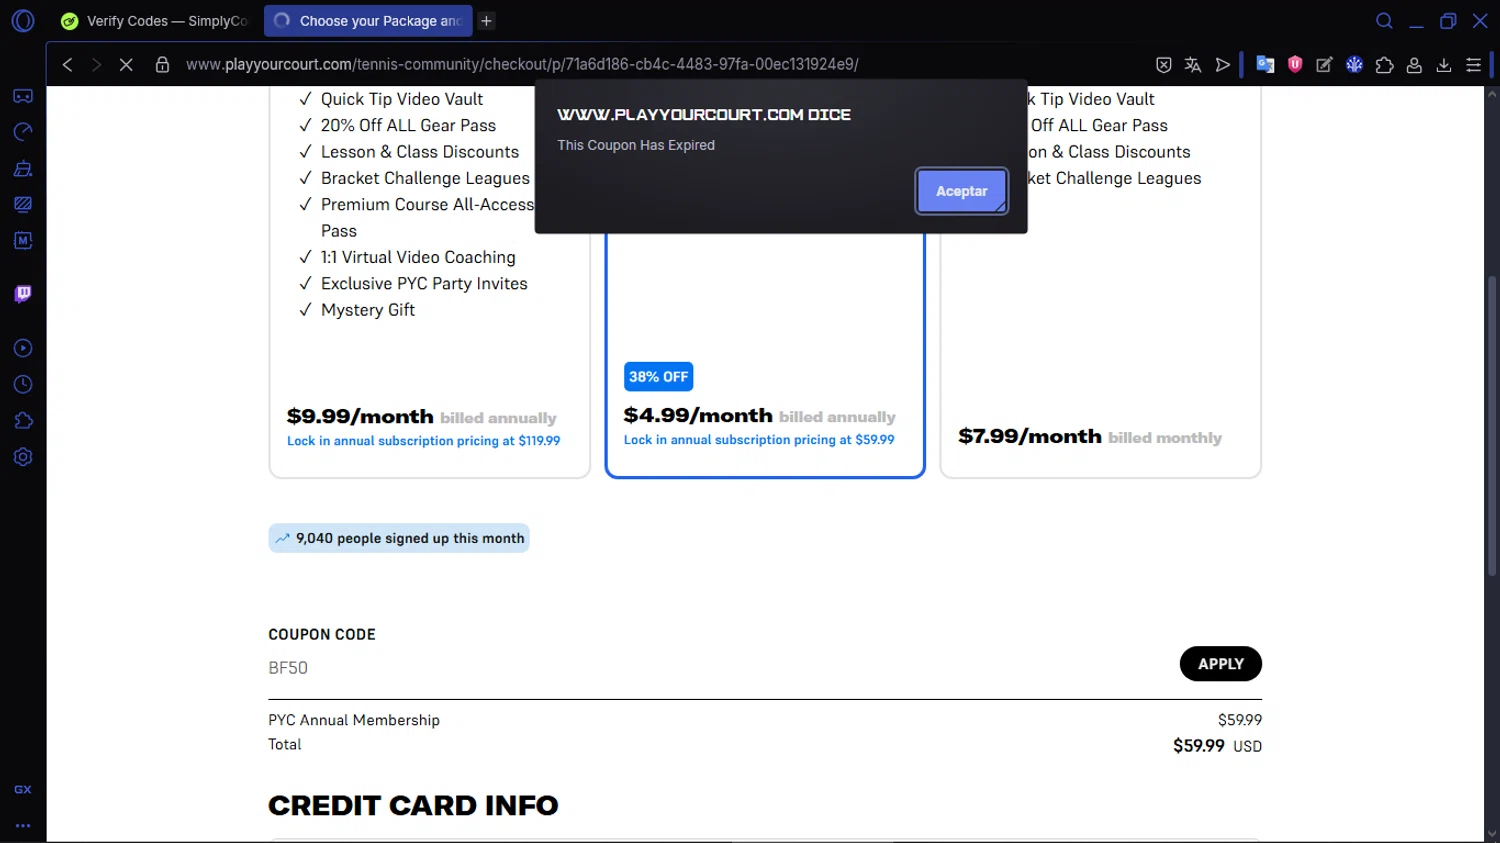Click the 9,040 people signed up badge

[x=399, y=538]
